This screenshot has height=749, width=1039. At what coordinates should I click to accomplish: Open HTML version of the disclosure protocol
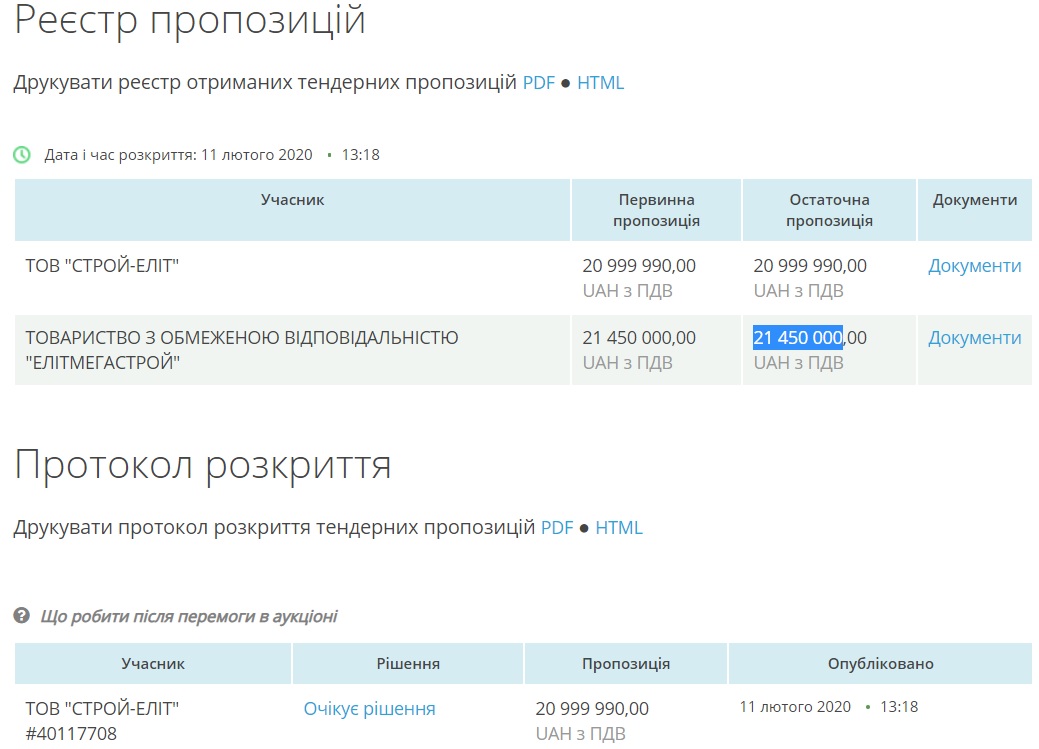619,528
